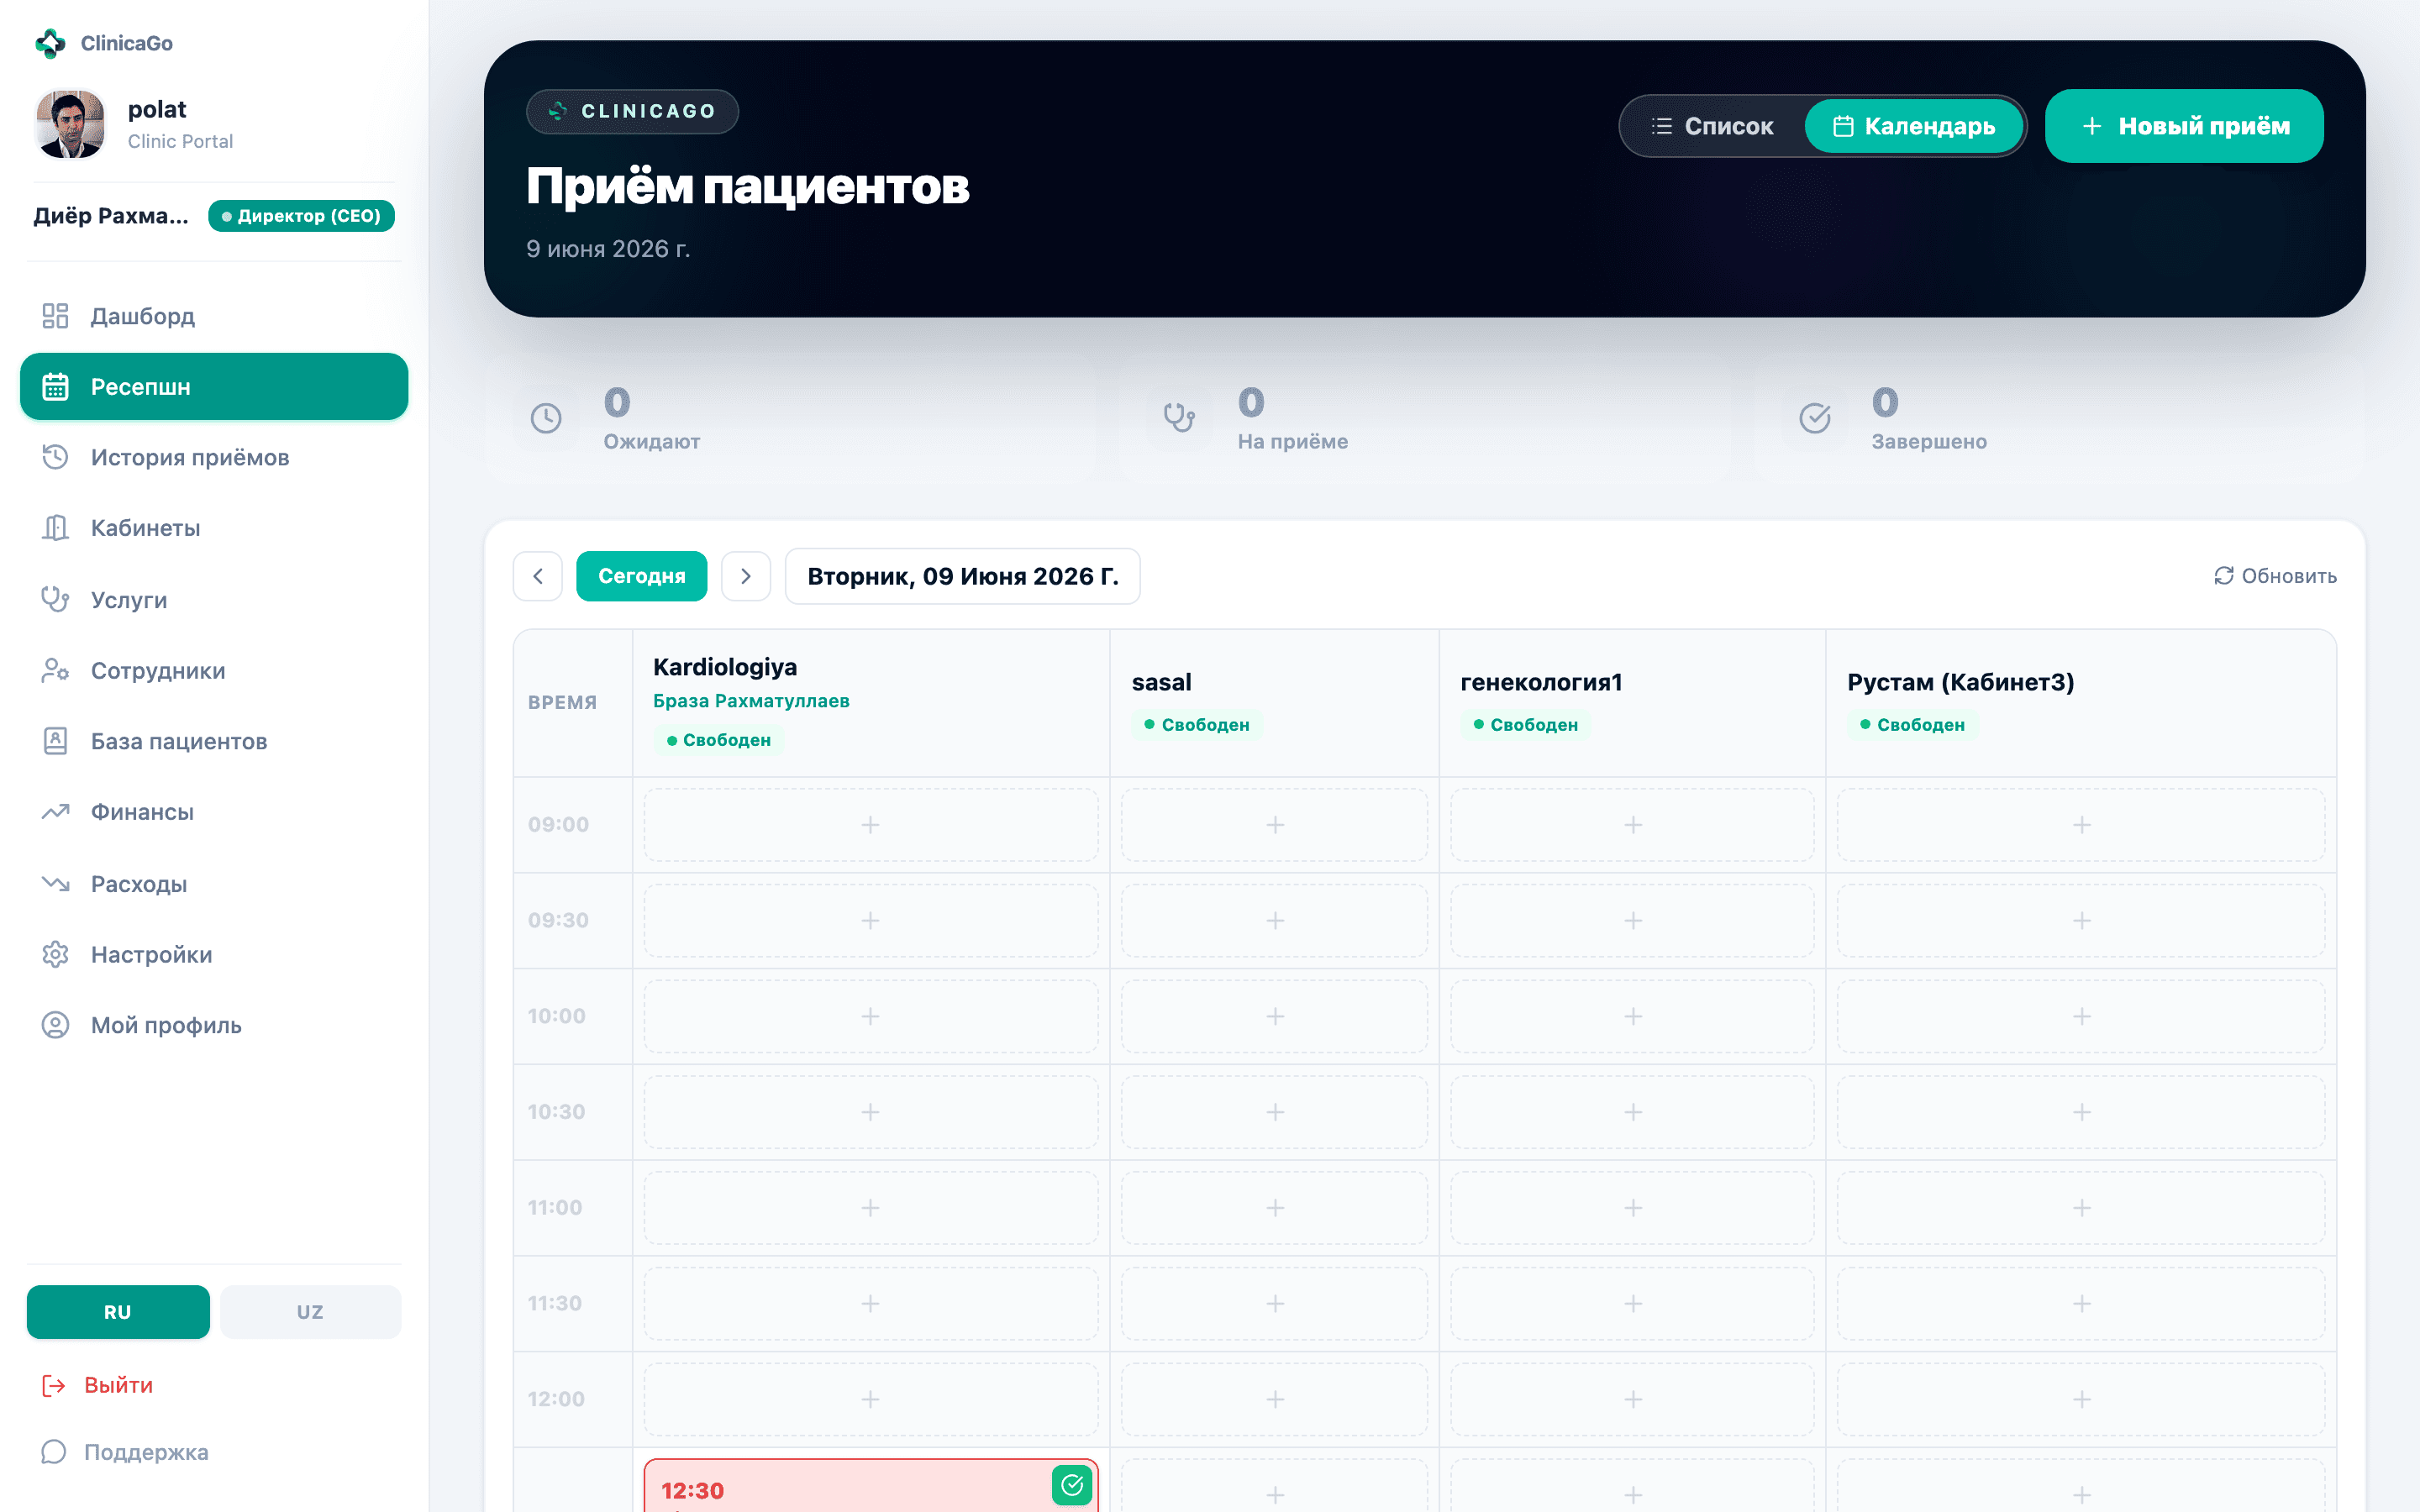Add appointment at 11:30 in Kardiologiya
The height and width of the screenshot is (1512, 2420).
871,1303
